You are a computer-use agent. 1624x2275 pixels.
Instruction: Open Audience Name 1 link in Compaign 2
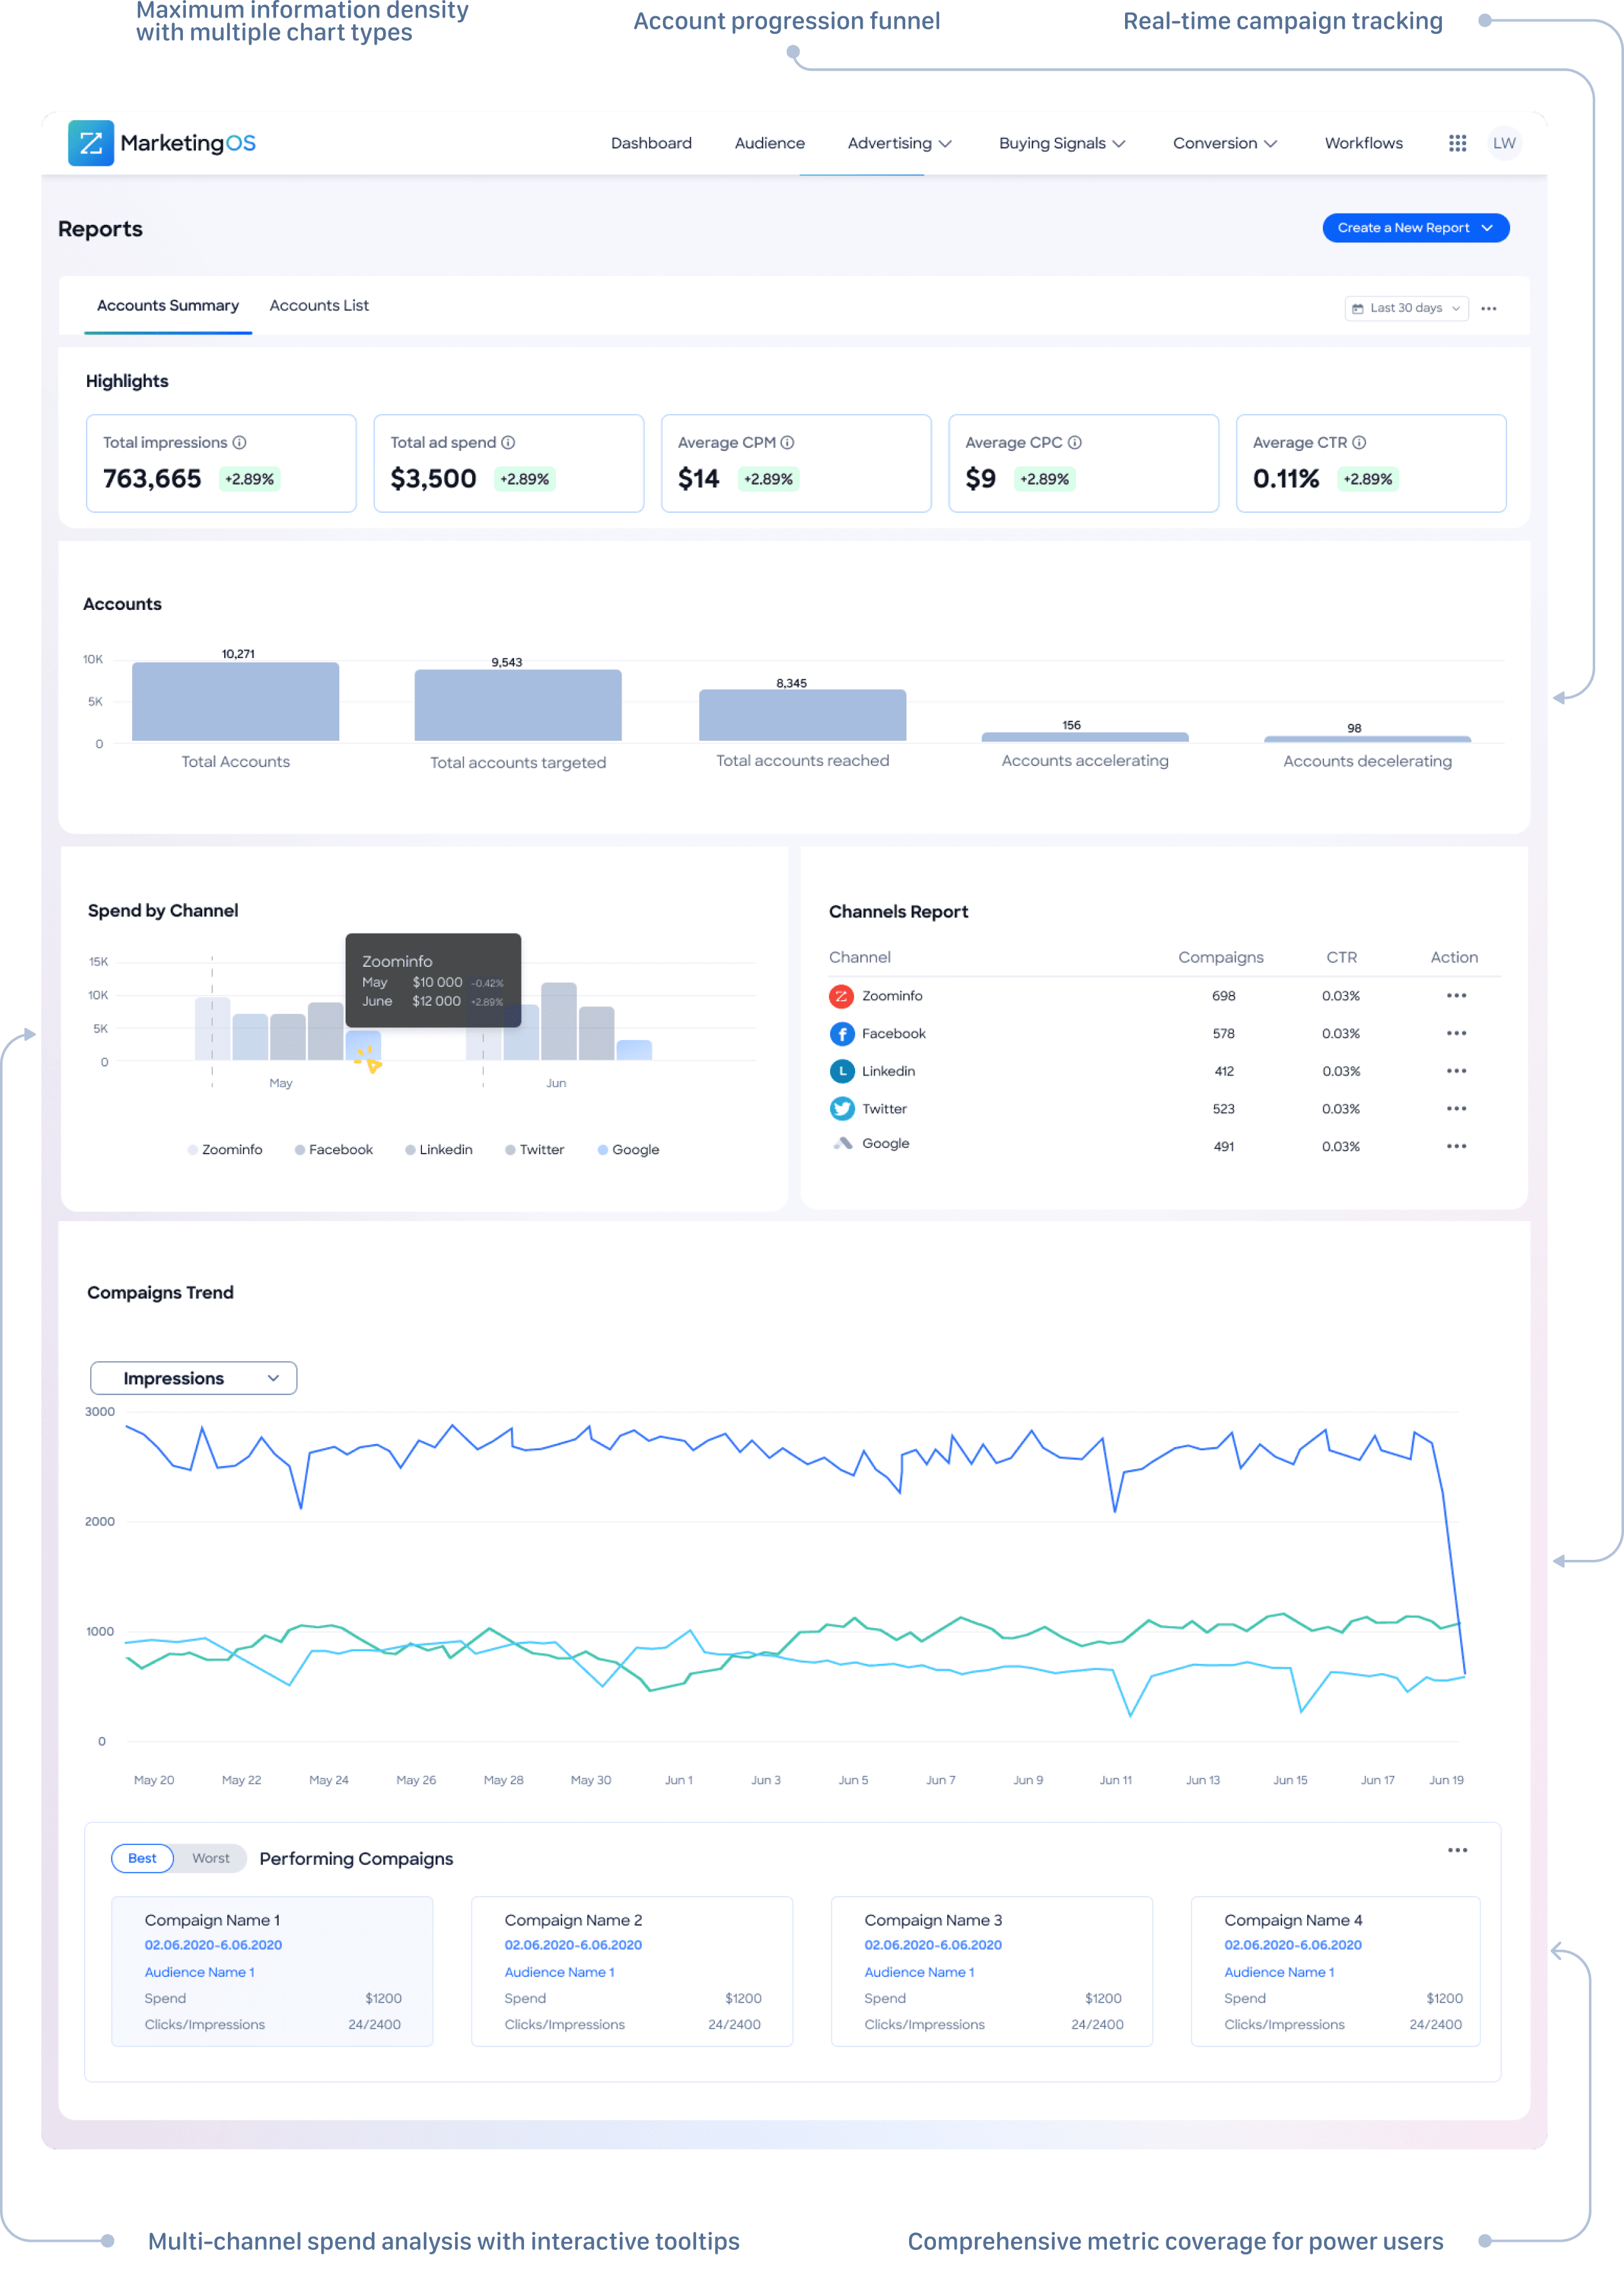(559, 1972)
